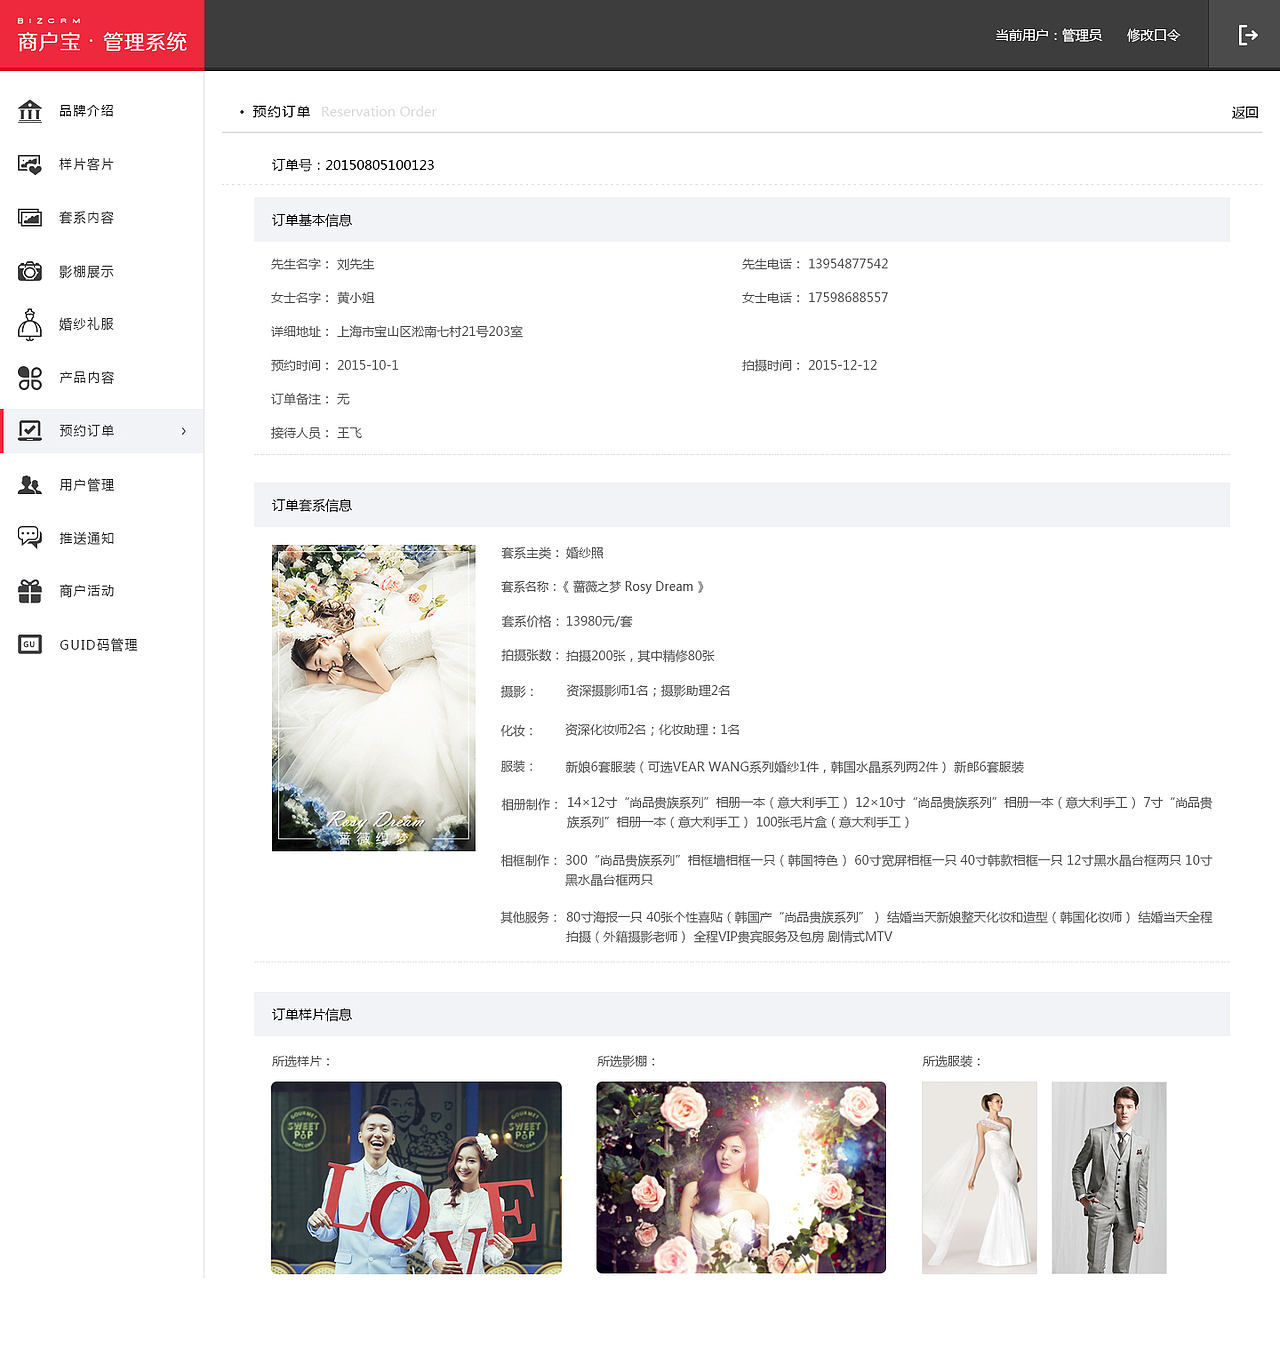
Task: Click the 返回 link to go back
Action: coord(1245,113)
